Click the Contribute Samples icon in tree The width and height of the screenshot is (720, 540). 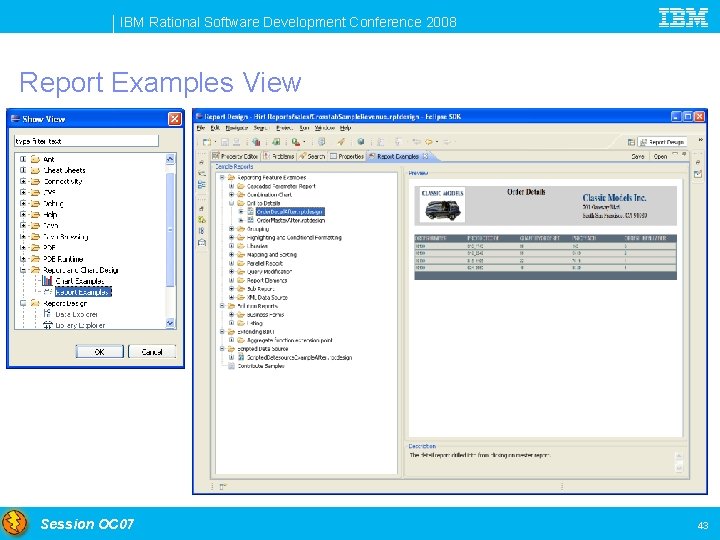click(x=231, y=366)
